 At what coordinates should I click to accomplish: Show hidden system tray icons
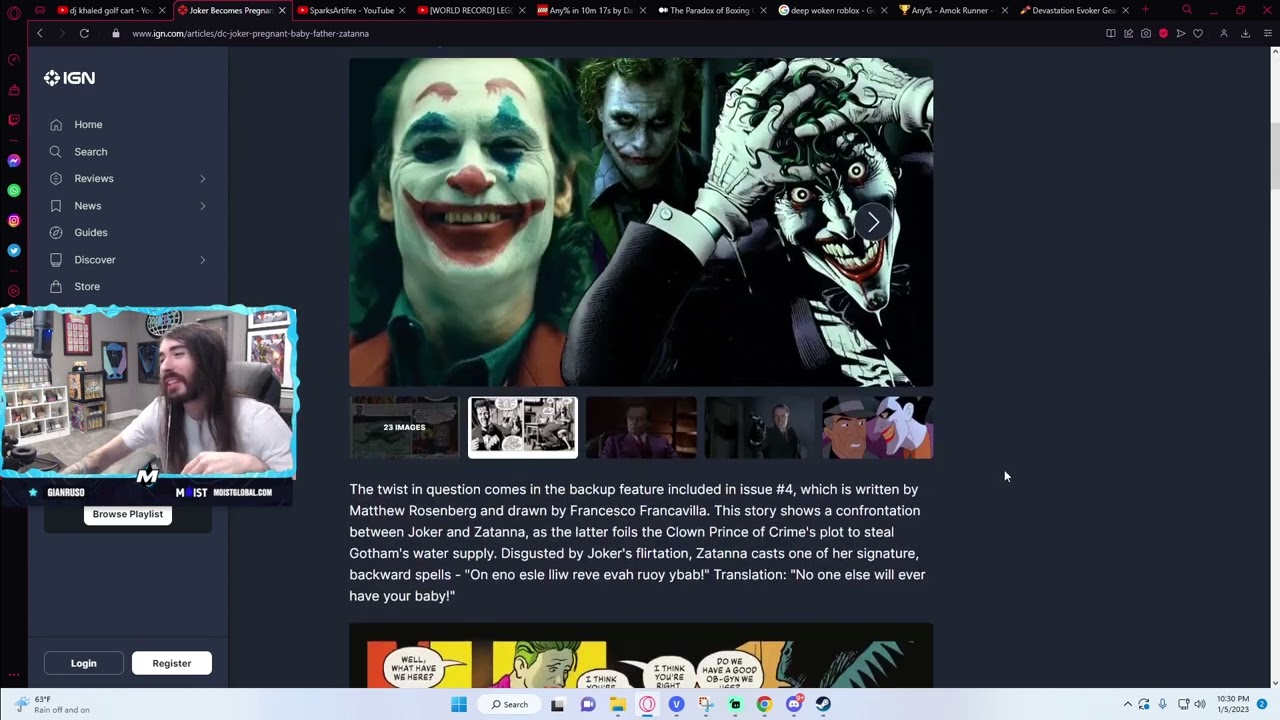coord(1127,704)
